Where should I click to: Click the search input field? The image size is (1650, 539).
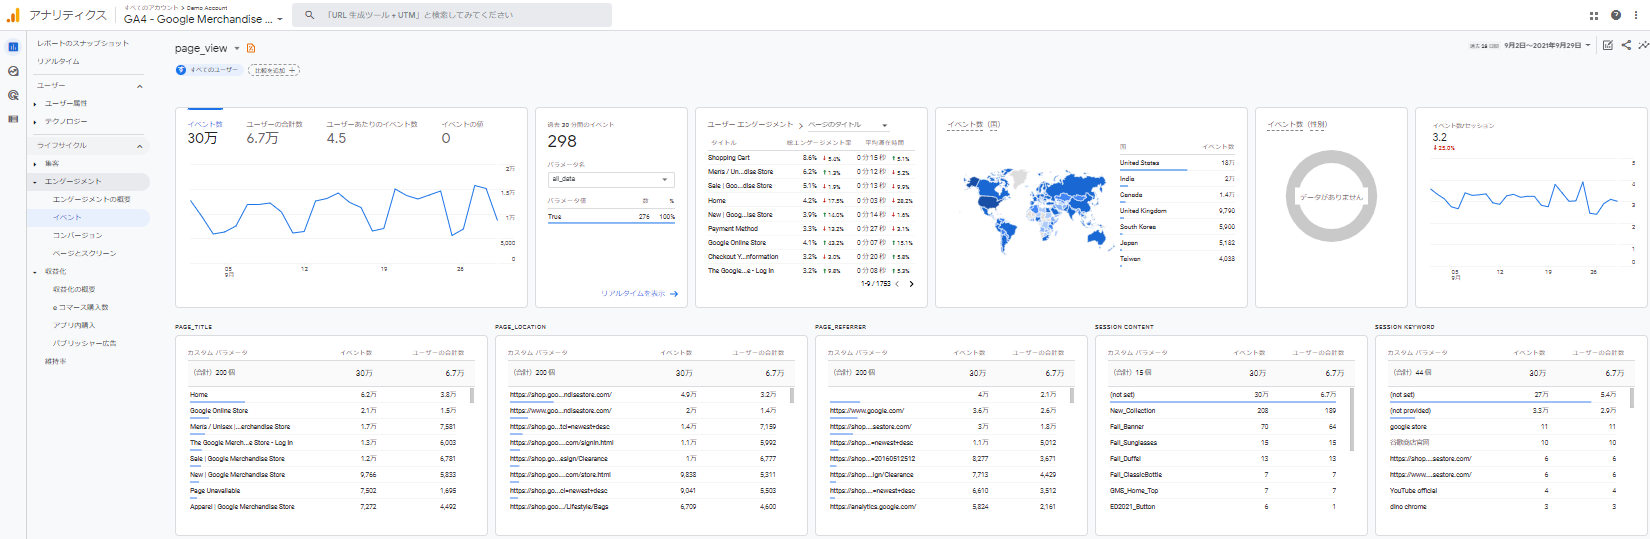(x=452, y=15)
